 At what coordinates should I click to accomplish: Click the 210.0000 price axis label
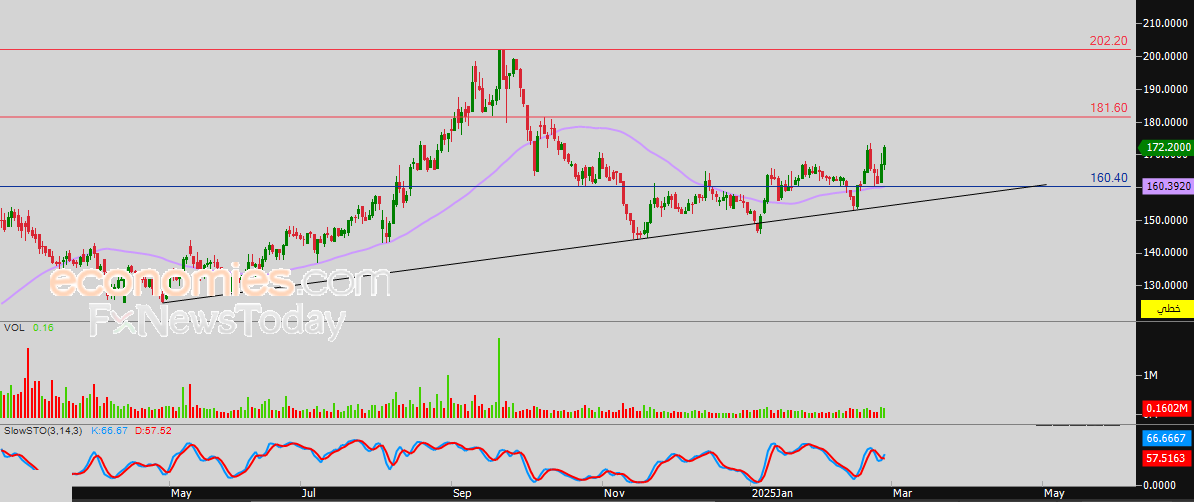click(x=1167, y=23)
